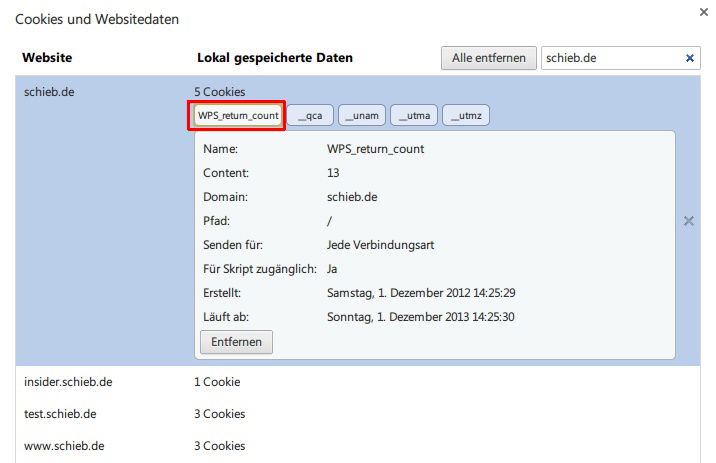
Task: Click the Jede Verbindungsart value
Action: coord(380,245)
